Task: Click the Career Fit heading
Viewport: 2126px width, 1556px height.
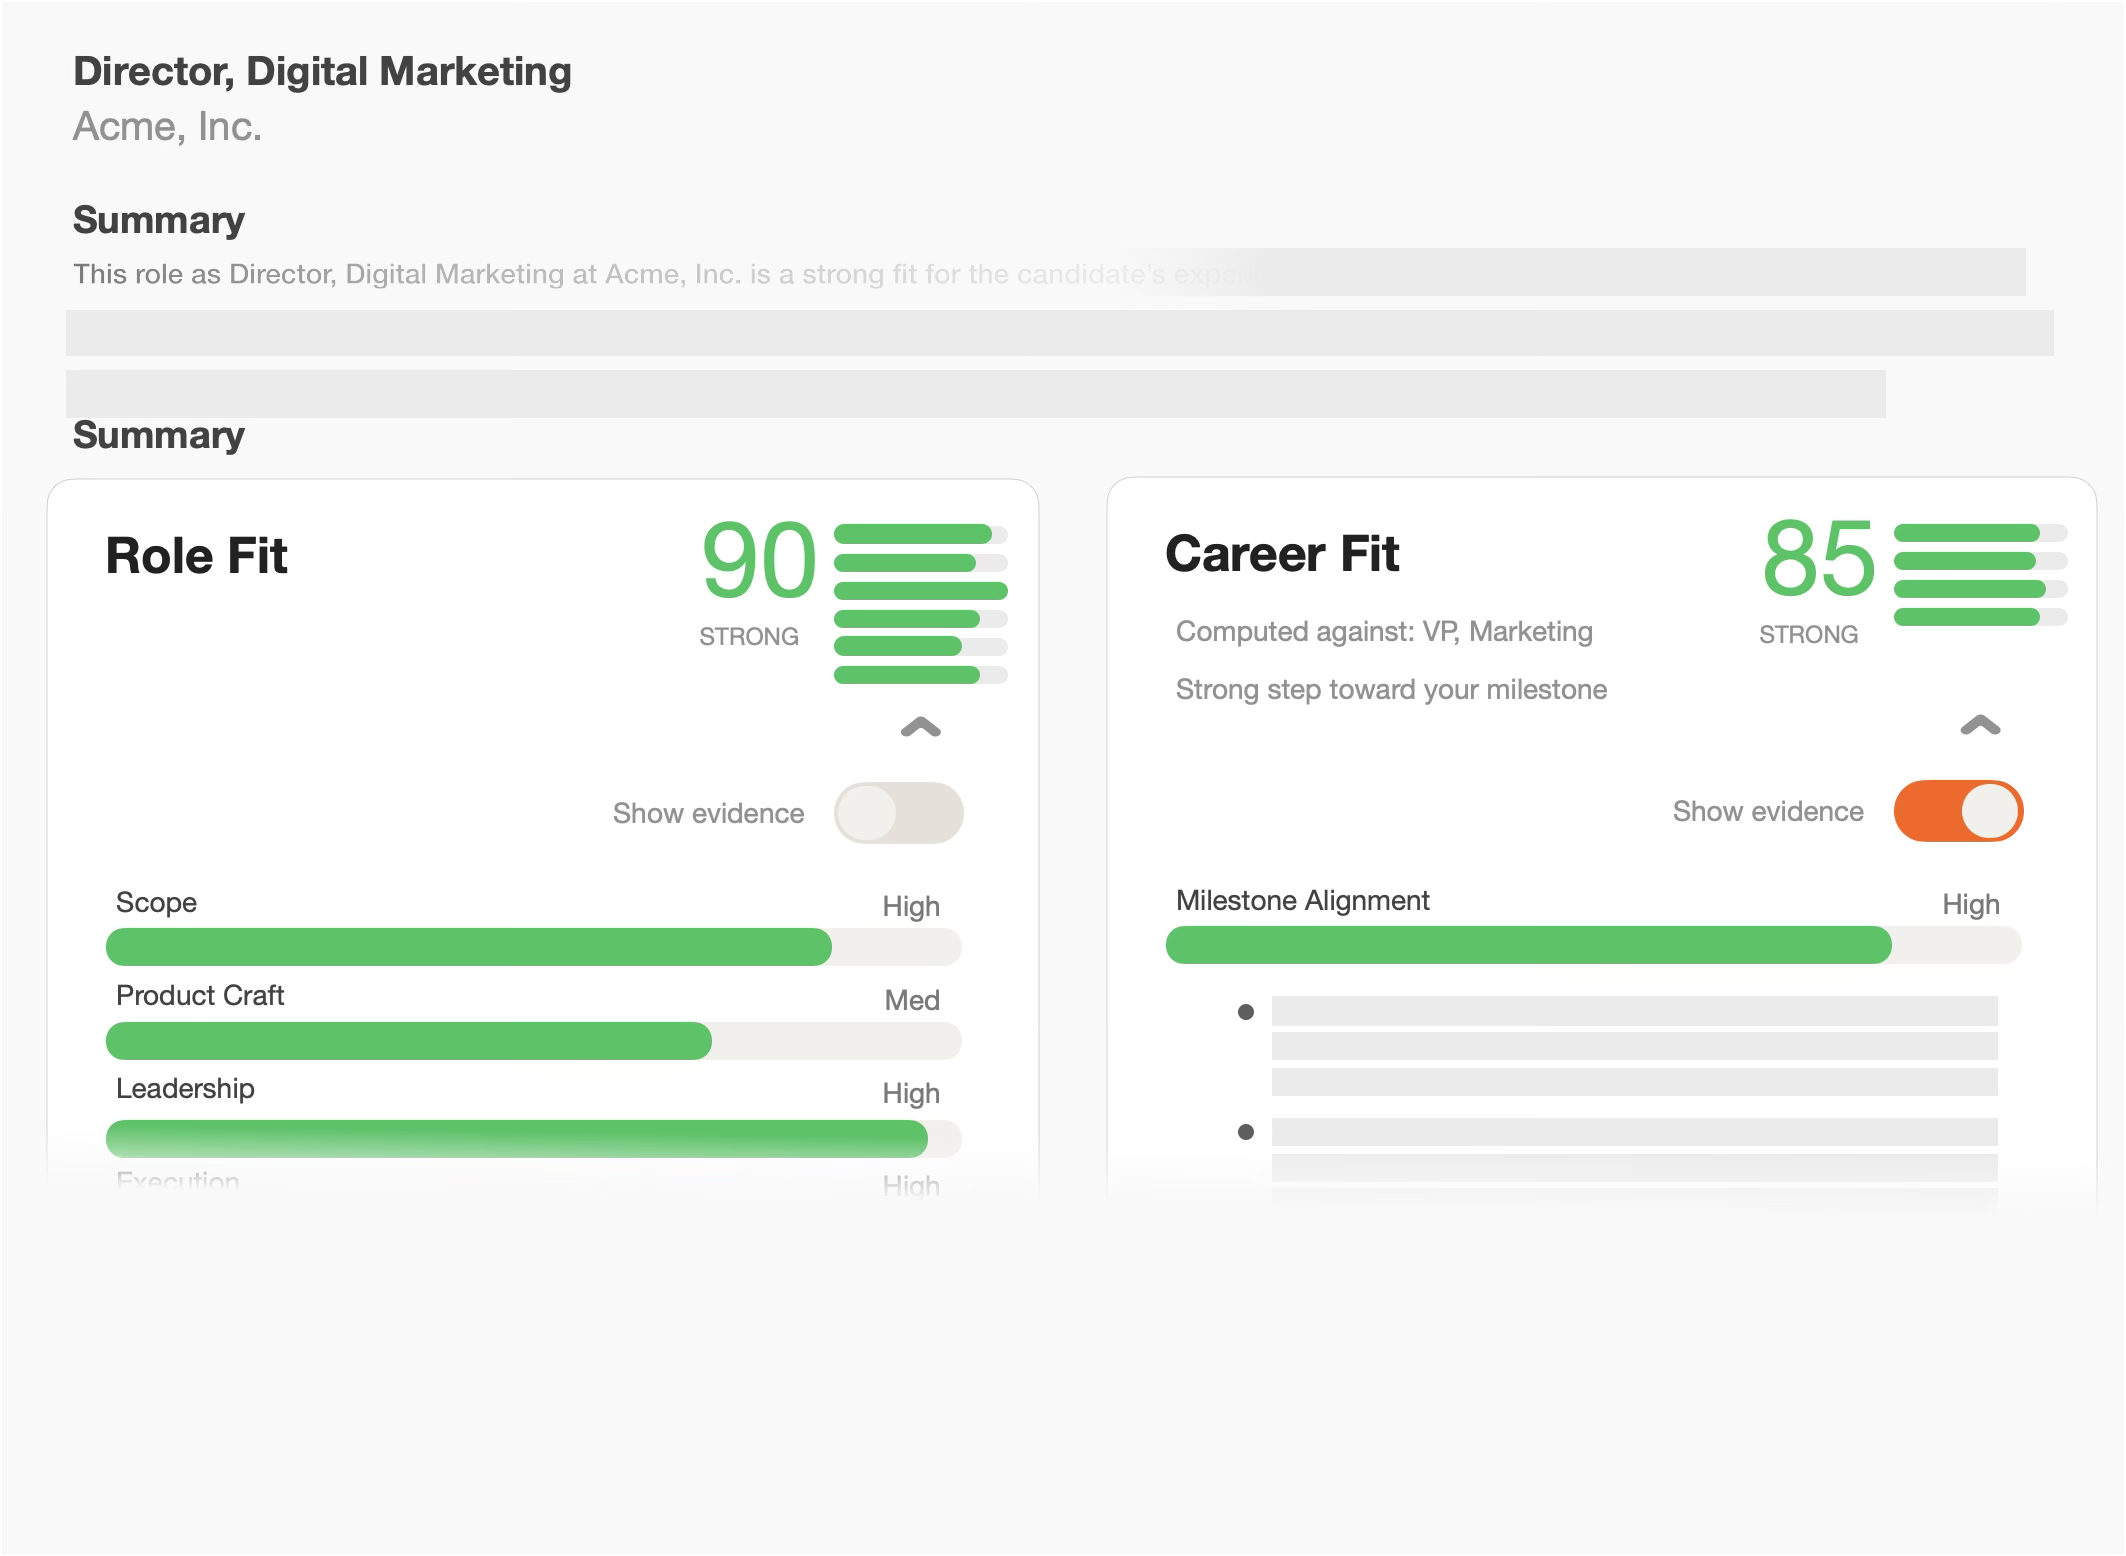Action: click(1282, 554)
